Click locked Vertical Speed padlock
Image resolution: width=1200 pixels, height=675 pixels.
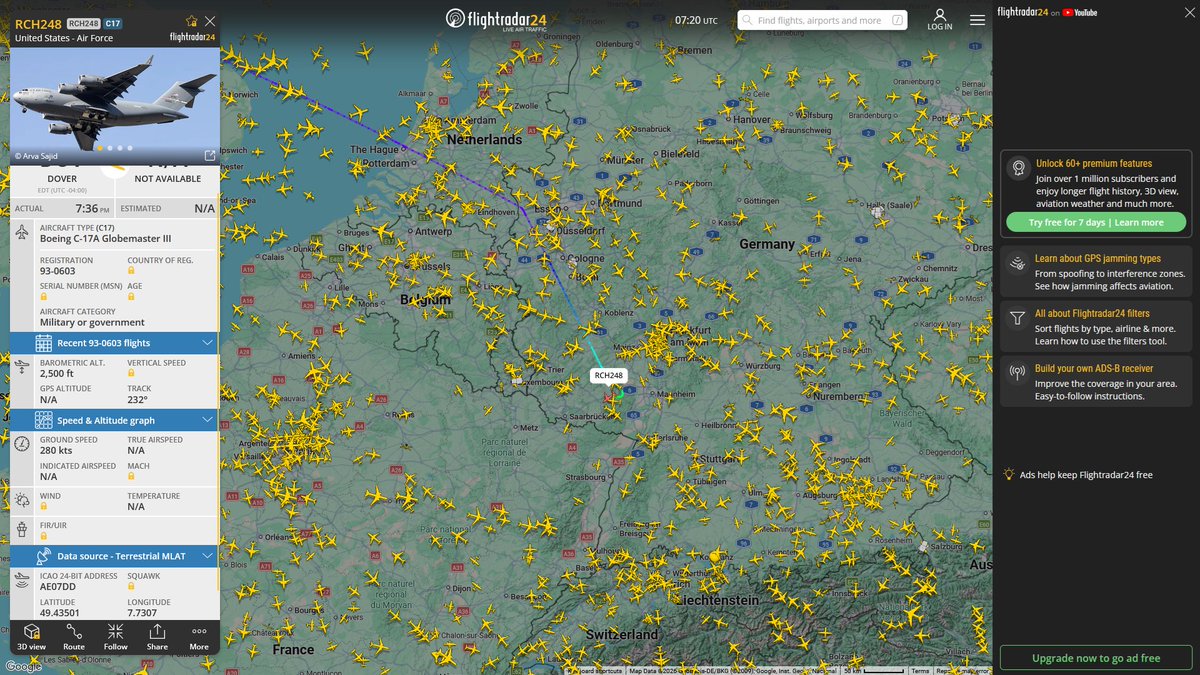pyautogui.click(x=131, y=374)
